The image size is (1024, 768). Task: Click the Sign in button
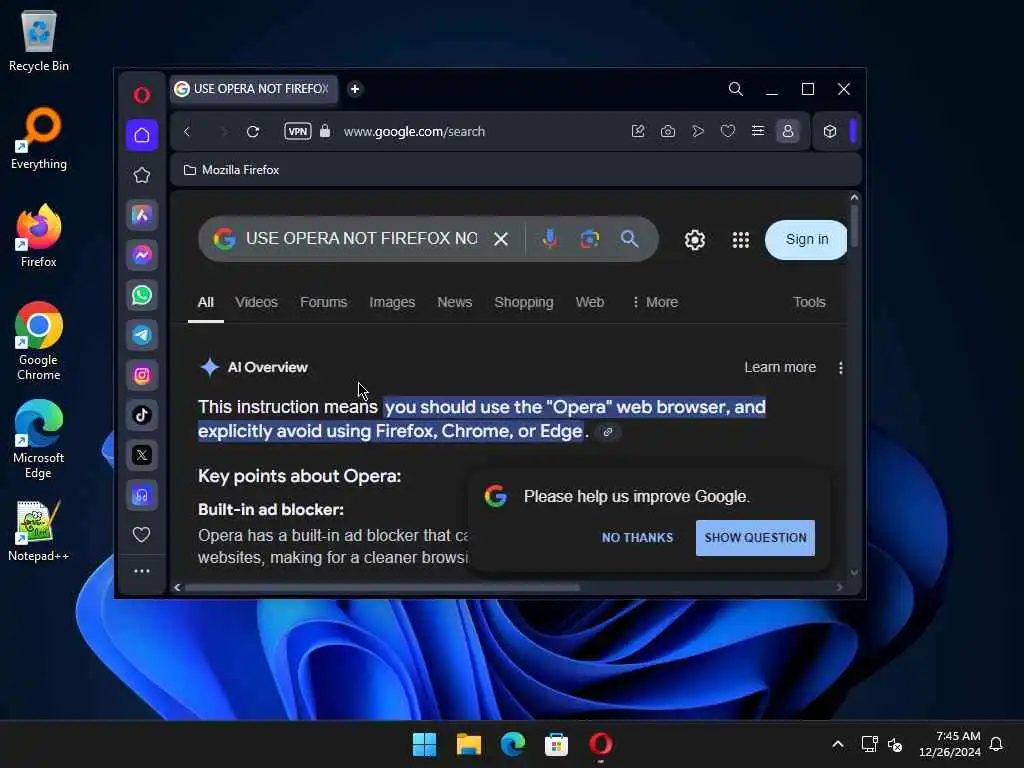[x=807, y=240]
